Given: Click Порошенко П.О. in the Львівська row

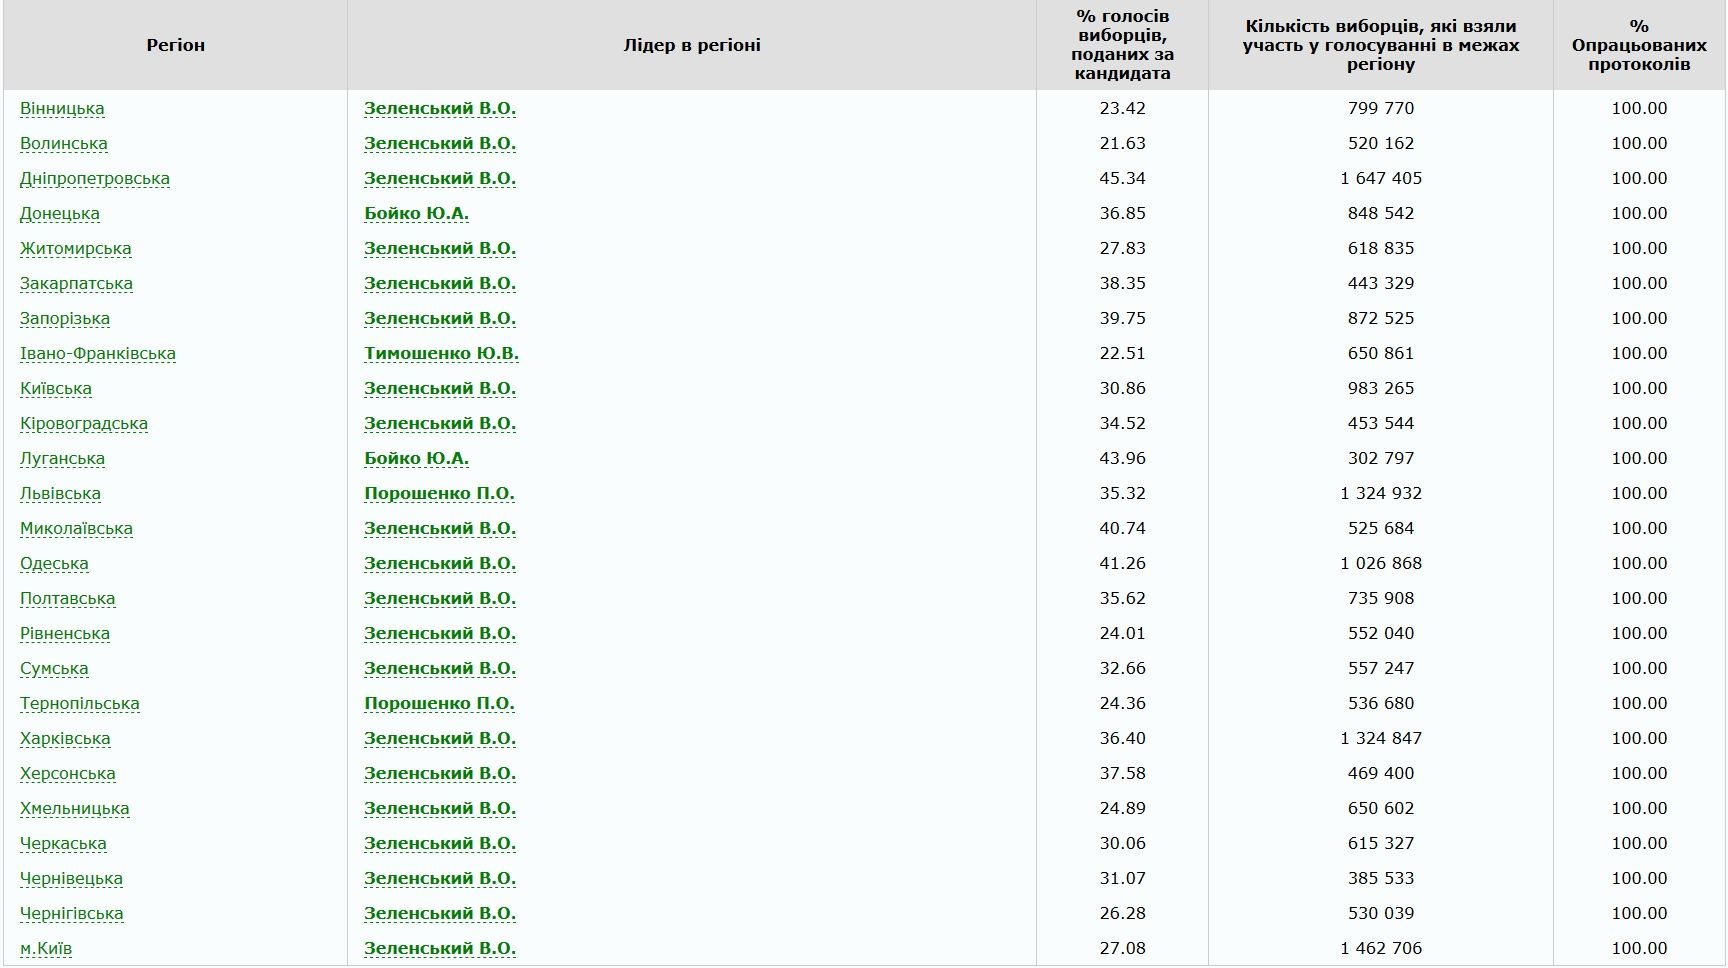Looking at the screenshot, I should [439, 493].
